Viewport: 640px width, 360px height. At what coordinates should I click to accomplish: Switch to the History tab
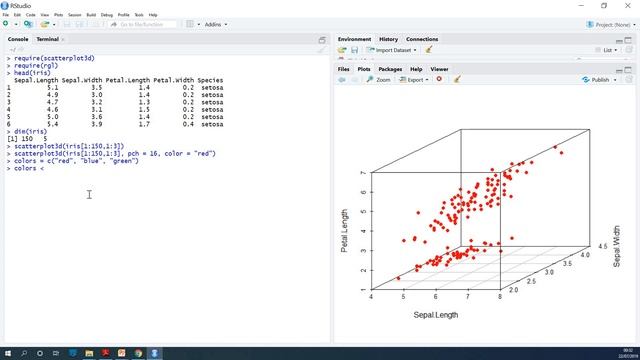(x=388, y=39)
